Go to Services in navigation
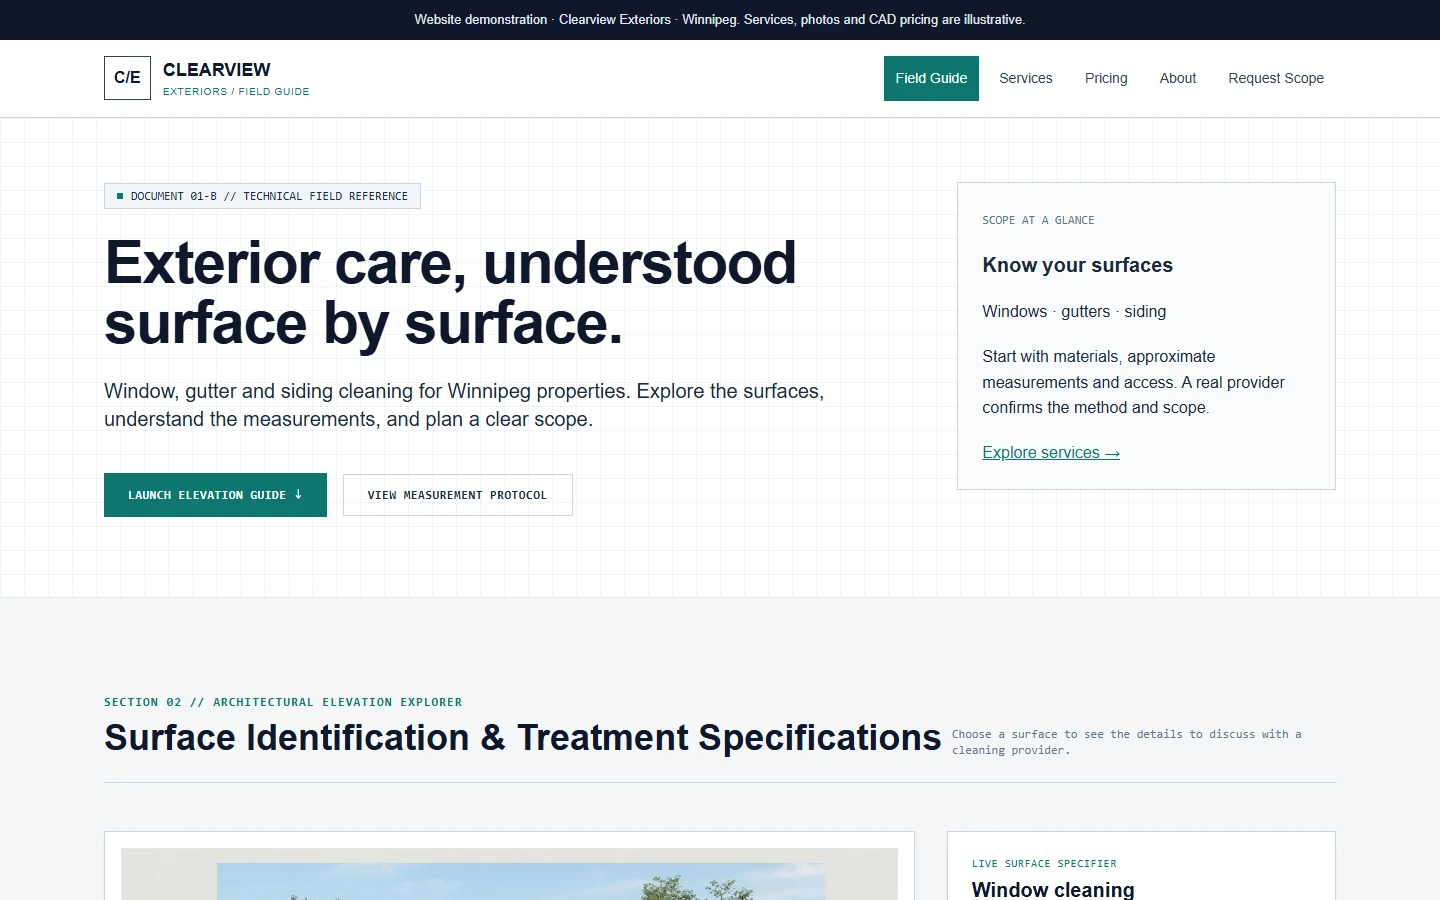 coord(1026,78)
